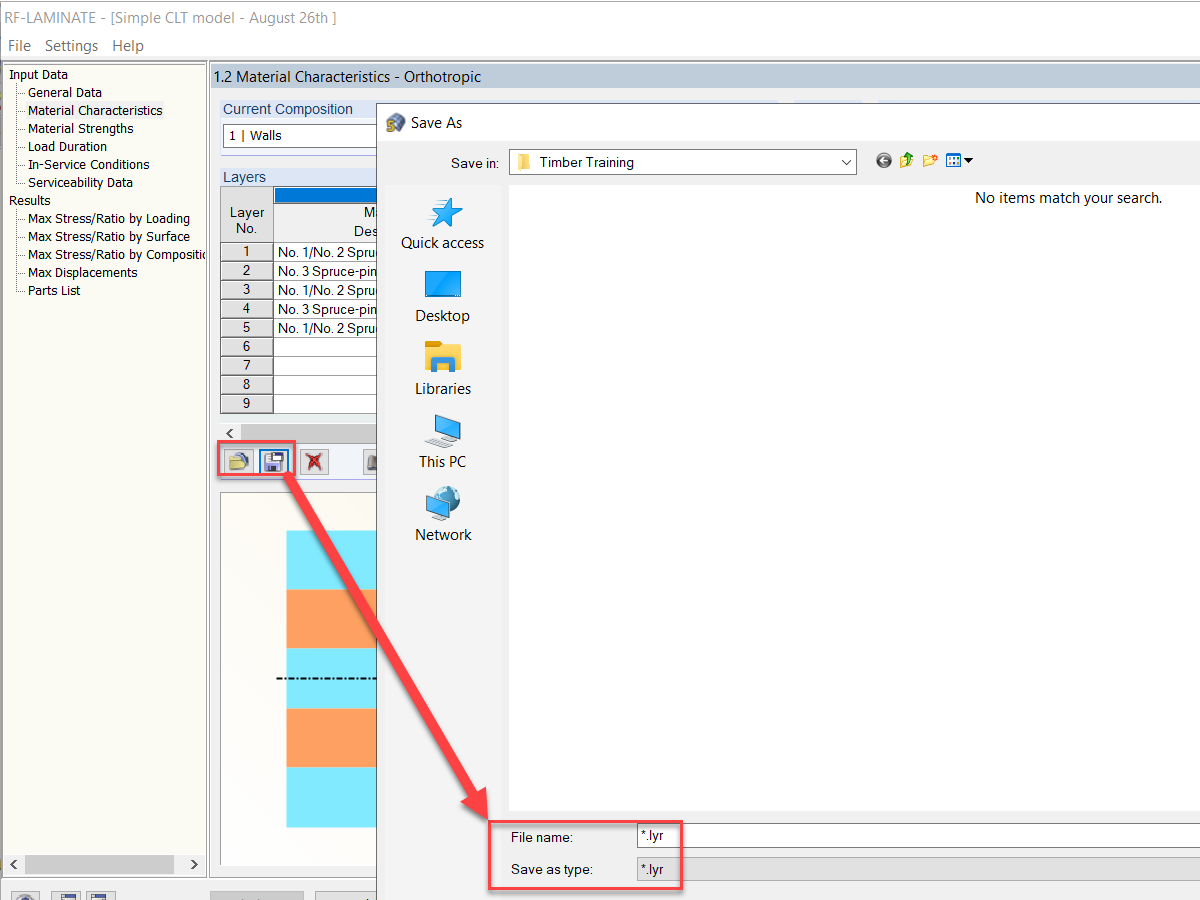Open Max Displacements results
The width and height of the screenshot is (1200, 900).
[x=83, y=273]
